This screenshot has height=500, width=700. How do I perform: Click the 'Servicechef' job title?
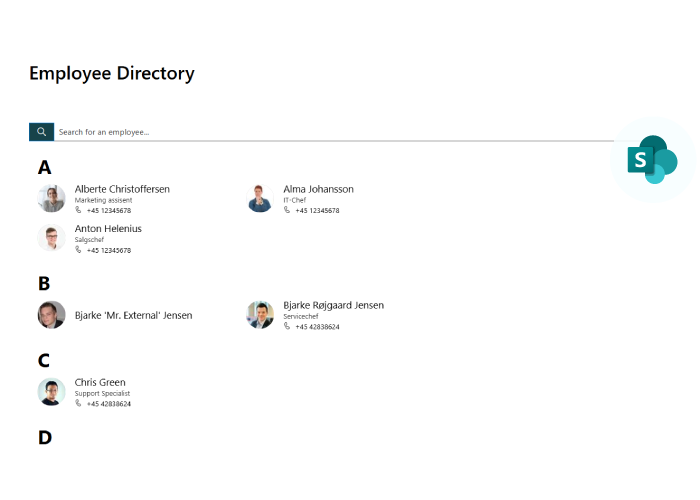point(301,317)
